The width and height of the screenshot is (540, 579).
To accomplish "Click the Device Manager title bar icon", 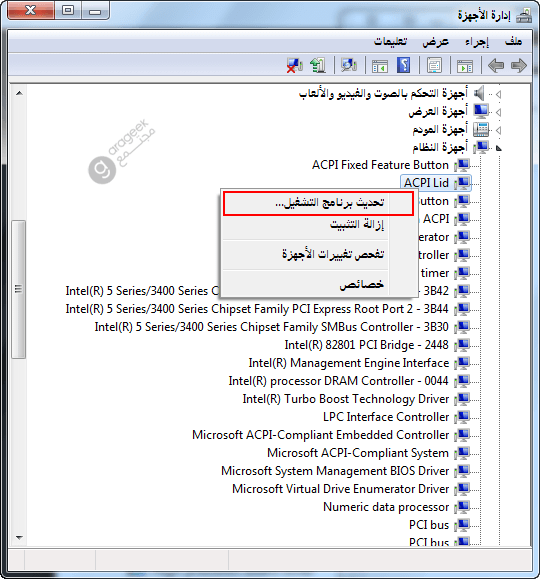I will point(524,15).
